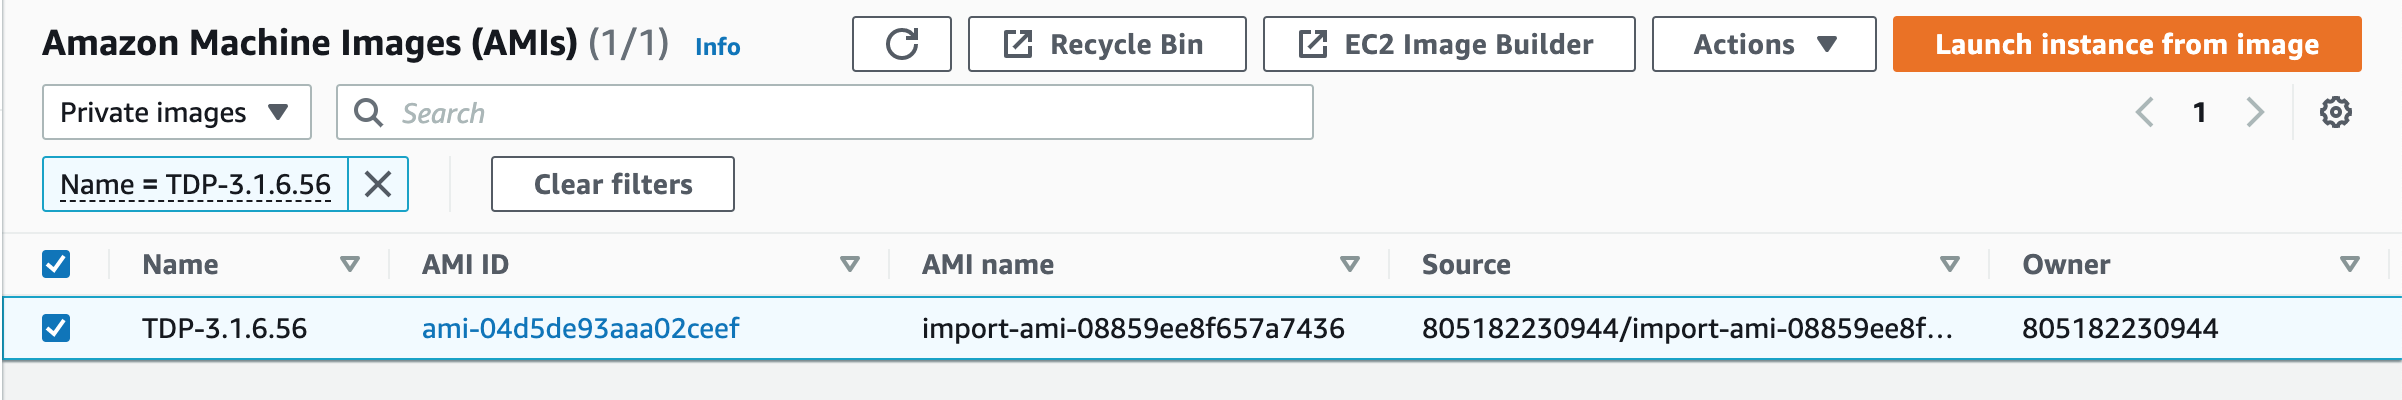Sort by Name column arrow
The height and width of the screenshot is (400, 2402).
pyautogui.click(x=350, y=264)
